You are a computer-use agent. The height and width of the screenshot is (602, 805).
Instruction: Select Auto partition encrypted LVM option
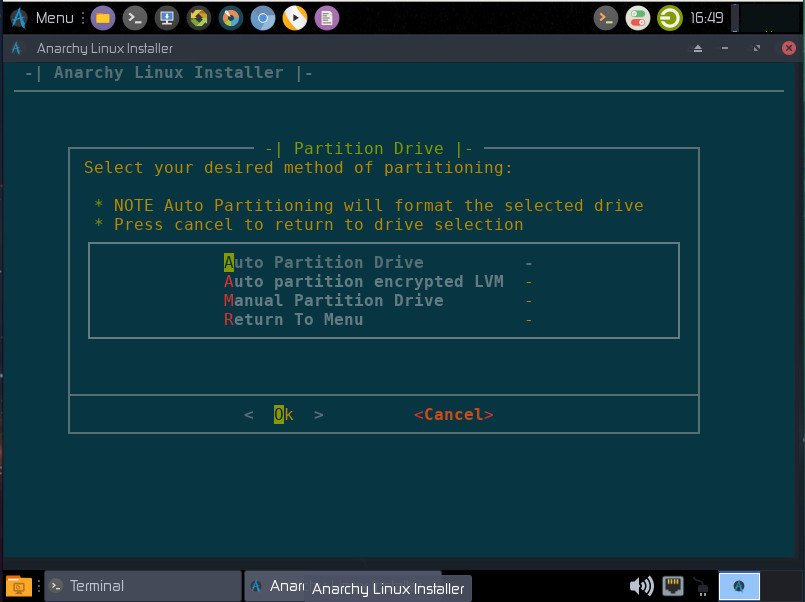pyautogui.click(x=363, y=281)
